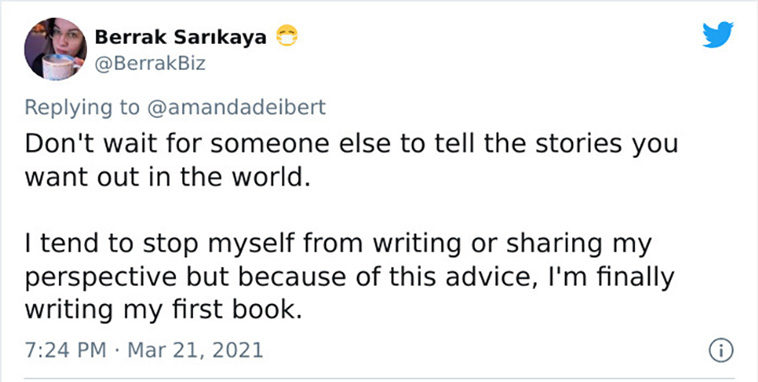Click the 'Replying to' label
758x382 pixels.
click(x=82, y=108)
